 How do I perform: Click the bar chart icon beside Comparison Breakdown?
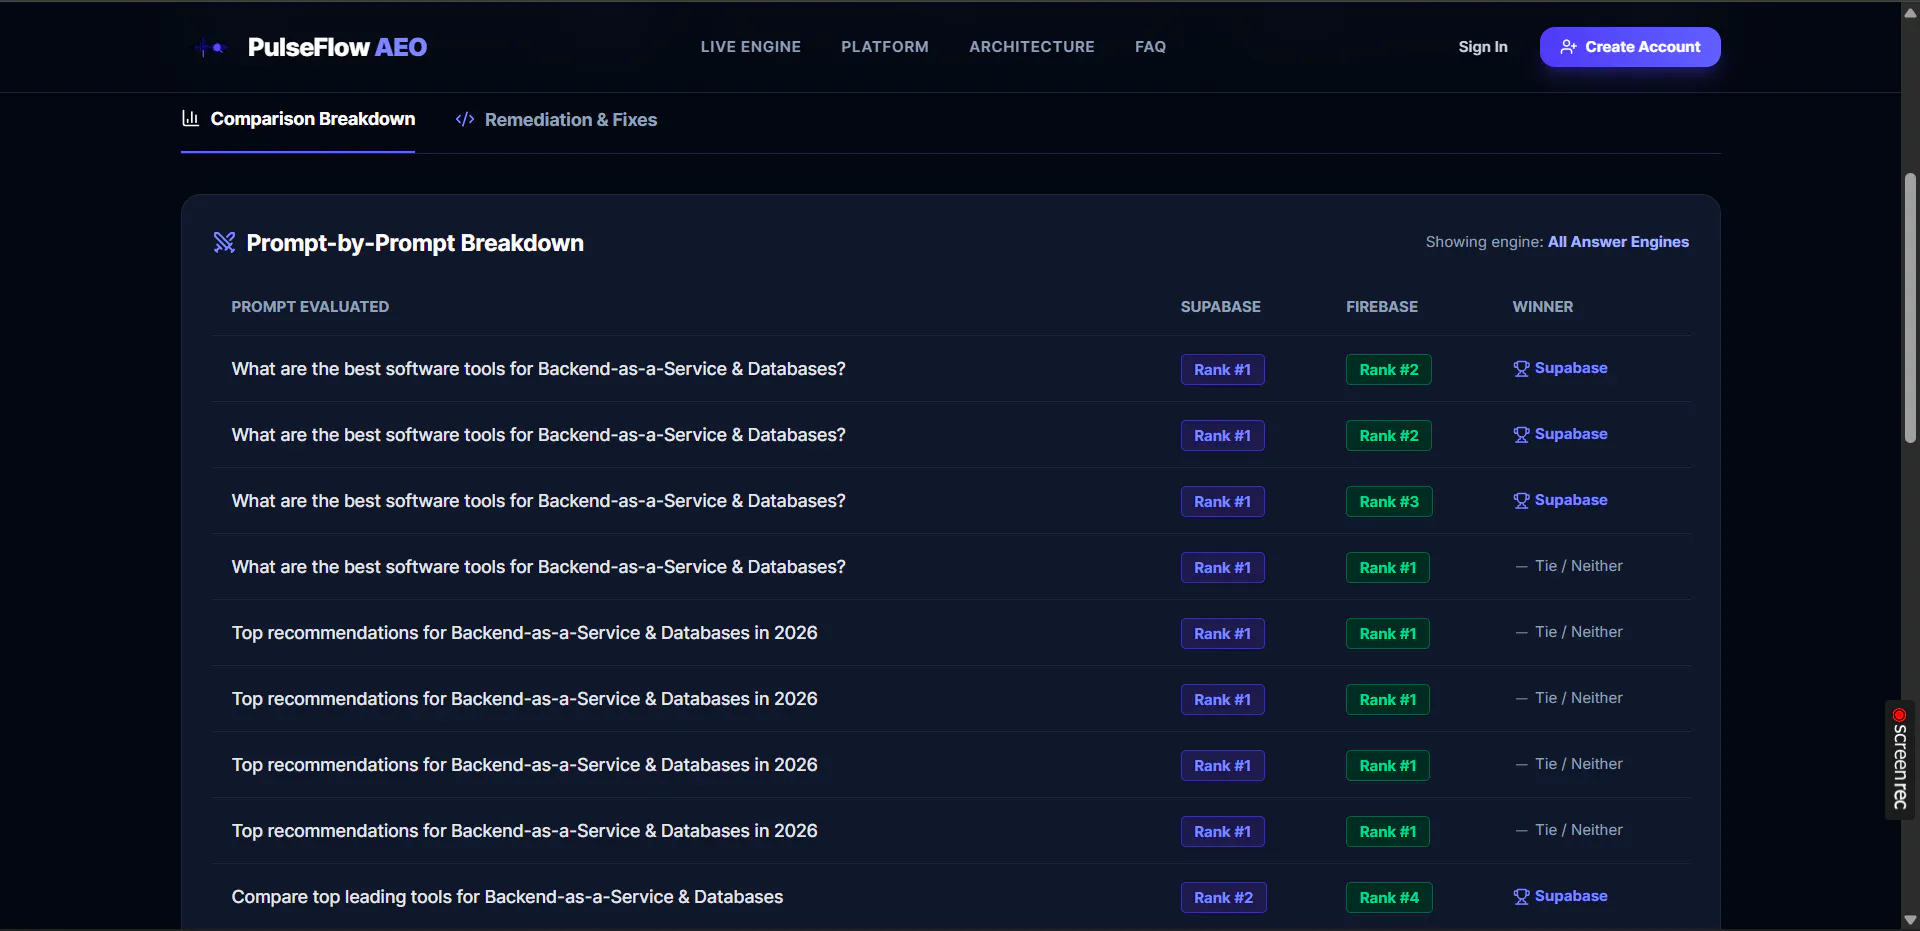190,119
